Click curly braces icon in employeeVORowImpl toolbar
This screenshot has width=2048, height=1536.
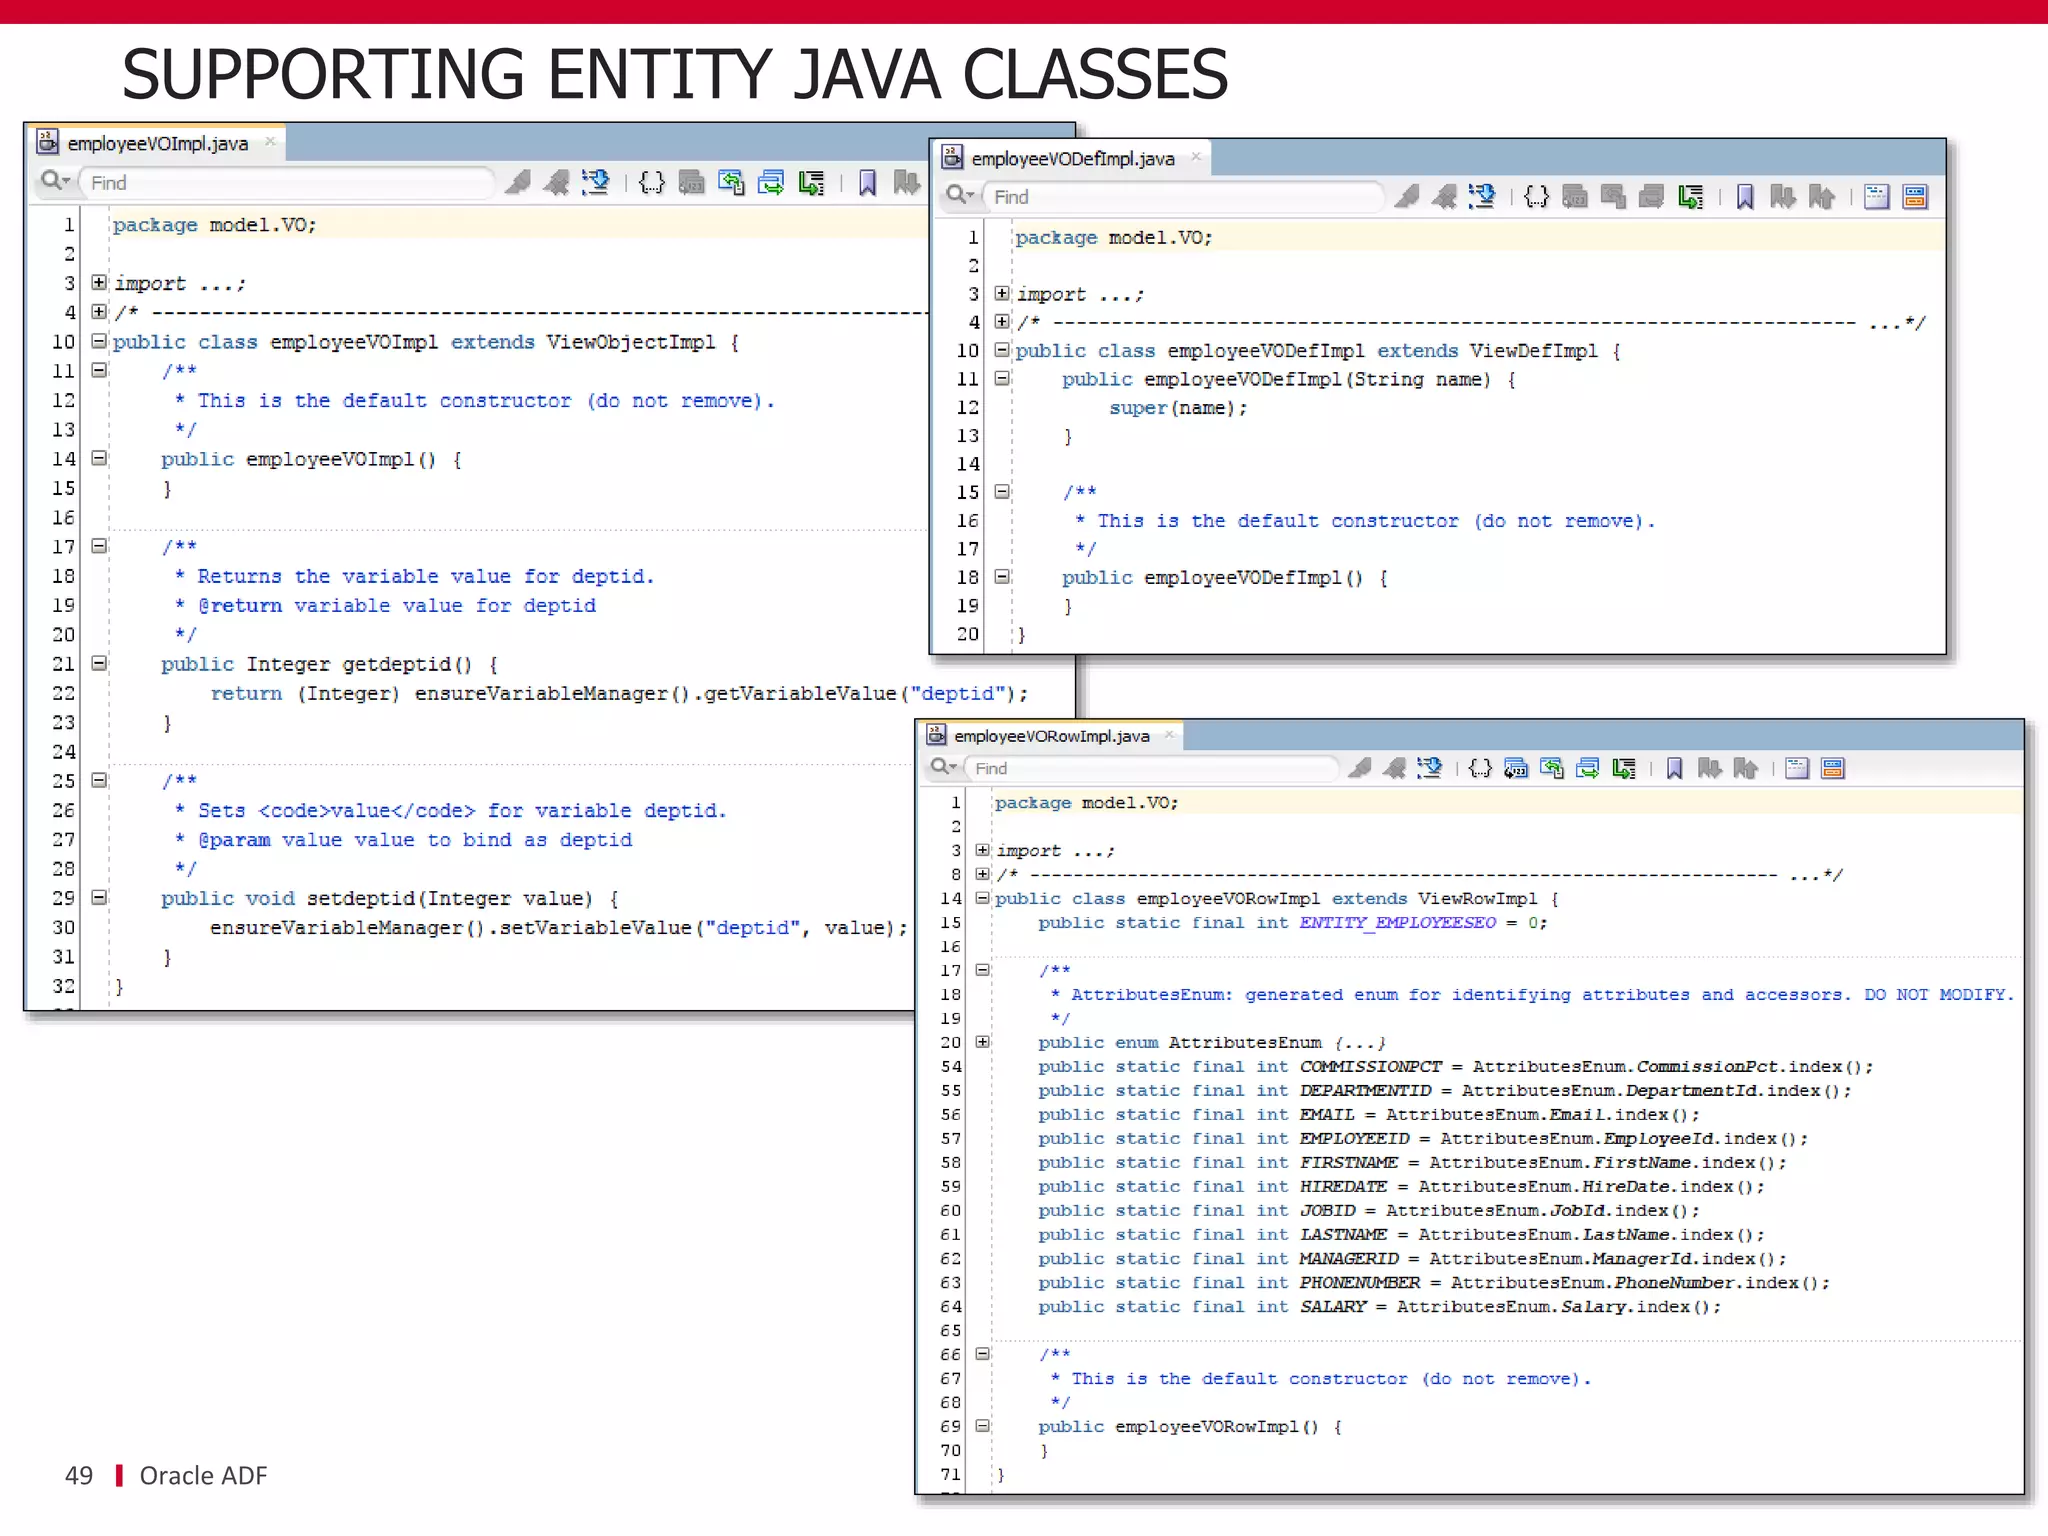[1480, 768]
